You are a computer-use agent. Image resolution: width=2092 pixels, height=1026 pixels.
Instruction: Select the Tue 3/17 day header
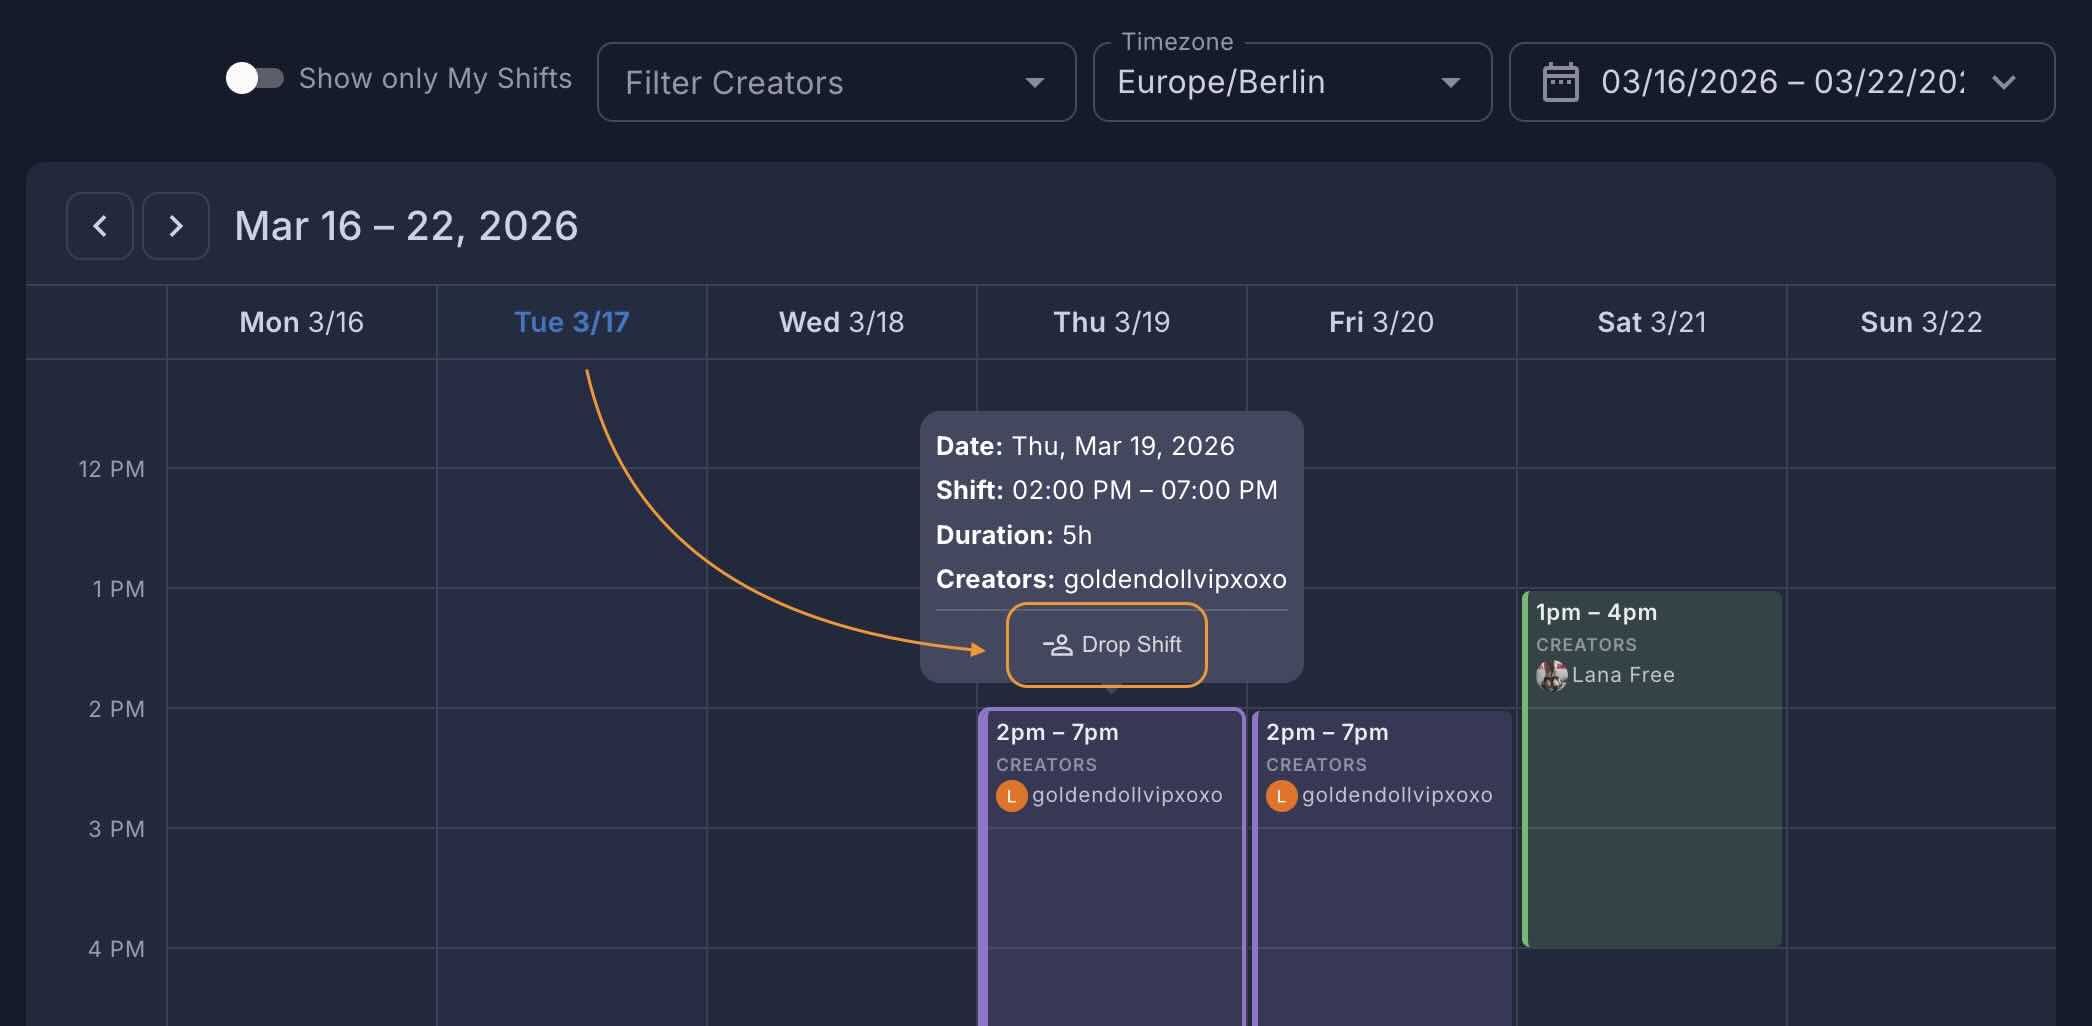tap(571, 322)
